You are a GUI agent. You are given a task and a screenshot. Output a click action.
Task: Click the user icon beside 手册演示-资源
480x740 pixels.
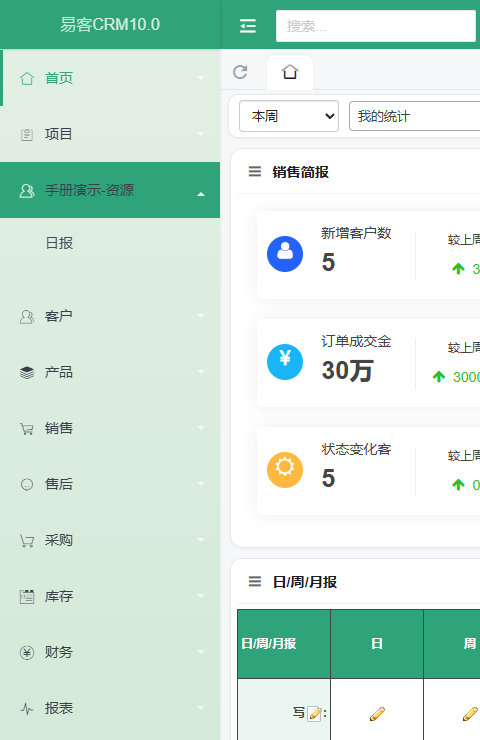[27, 191]
